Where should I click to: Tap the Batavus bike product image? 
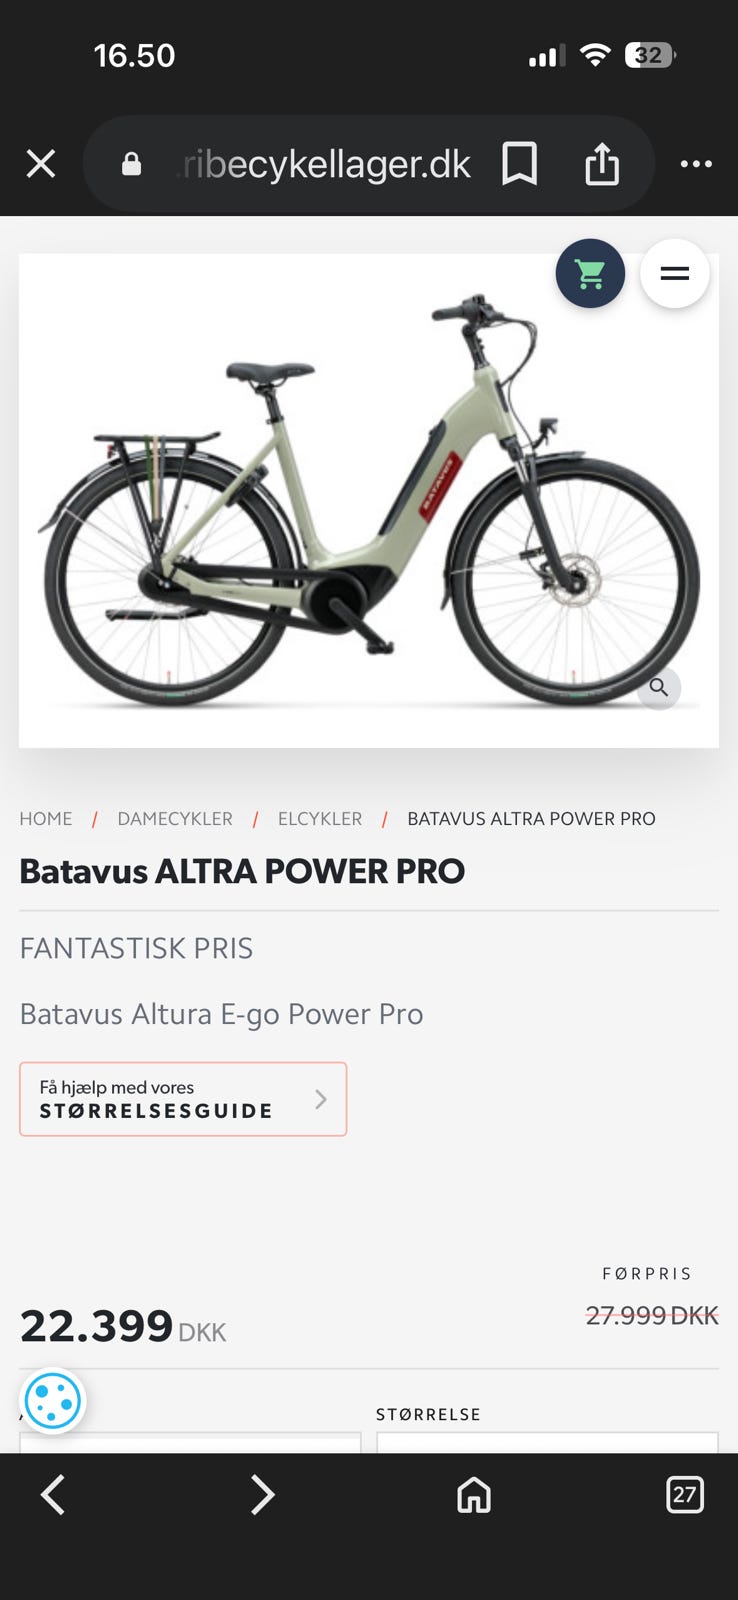(369, 500)
